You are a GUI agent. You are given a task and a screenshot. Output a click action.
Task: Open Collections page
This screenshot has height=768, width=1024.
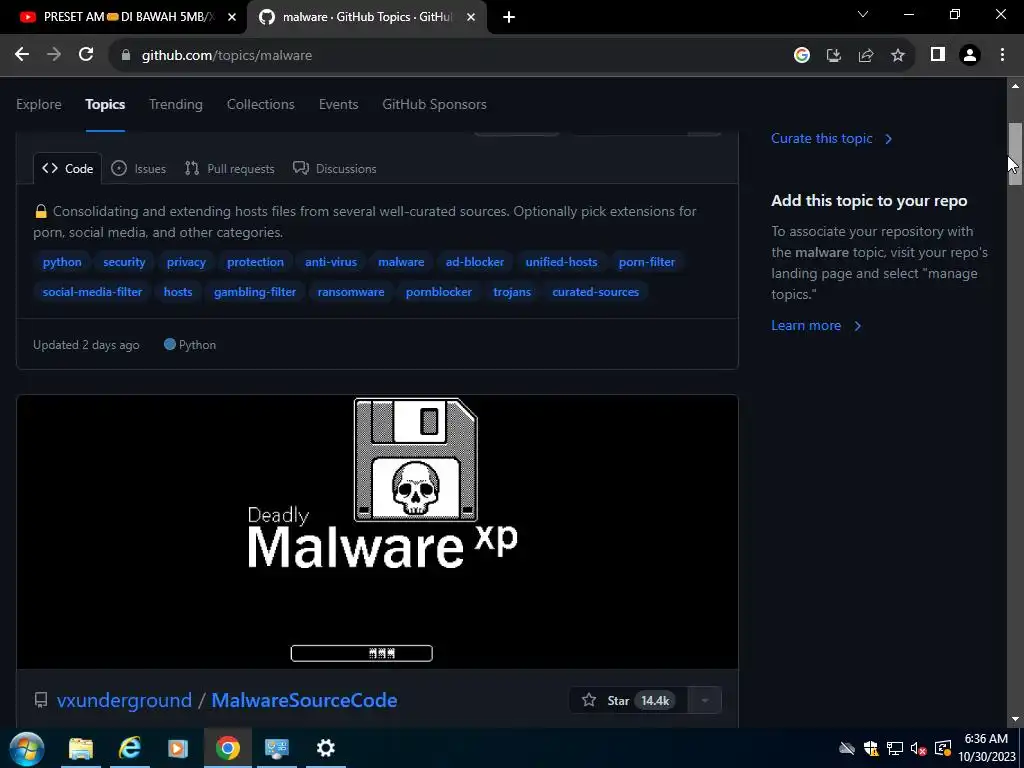(x=261, y=104)
